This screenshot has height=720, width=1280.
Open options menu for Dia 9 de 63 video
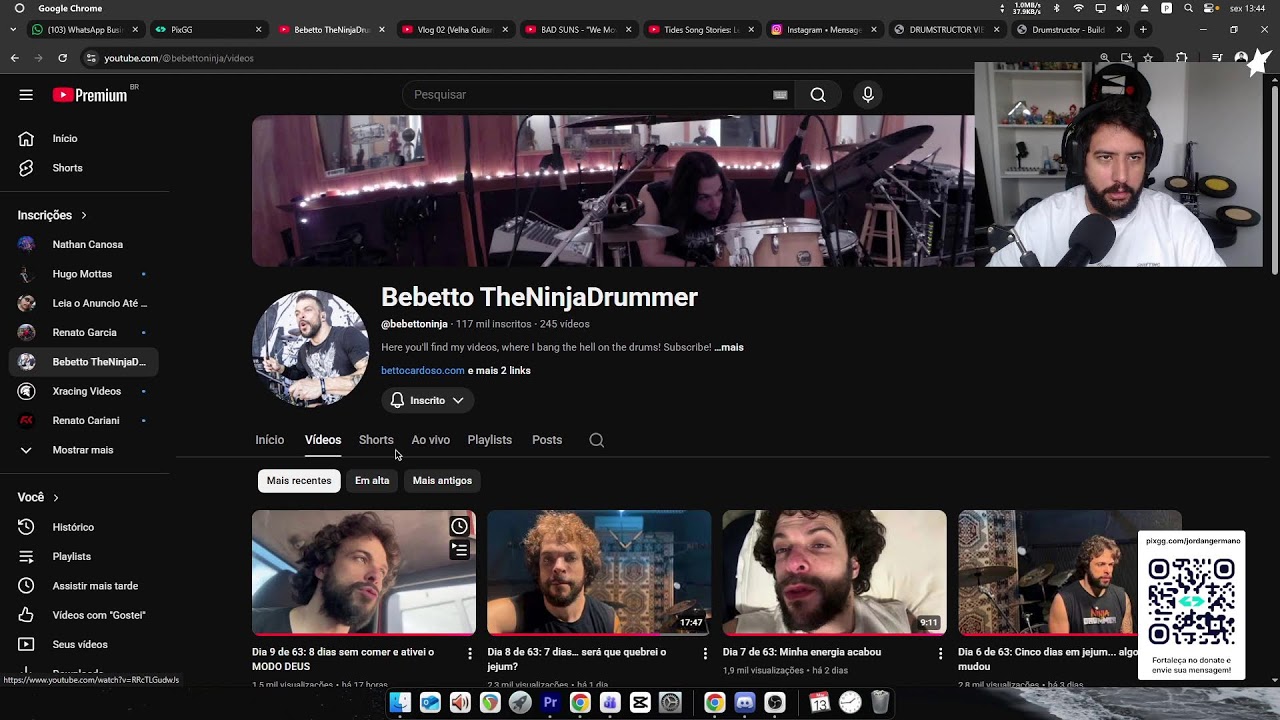click(x=470, y=653)
